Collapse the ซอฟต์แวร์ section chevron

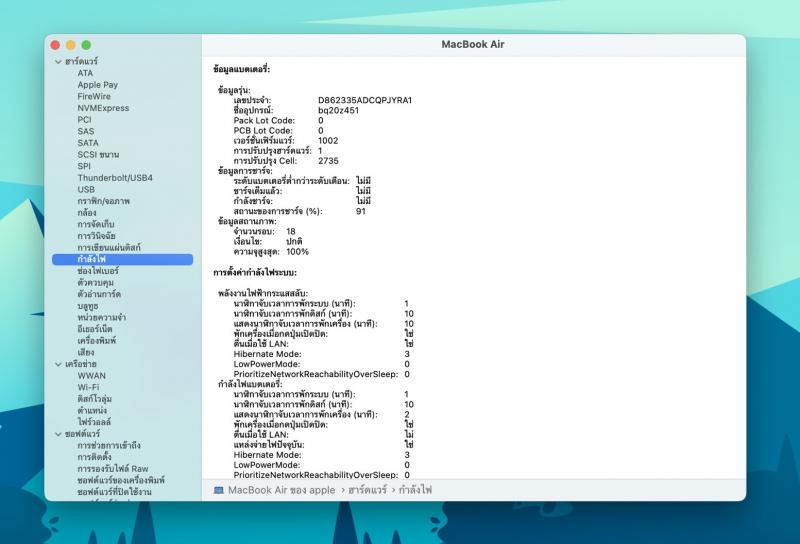(58, 434)
